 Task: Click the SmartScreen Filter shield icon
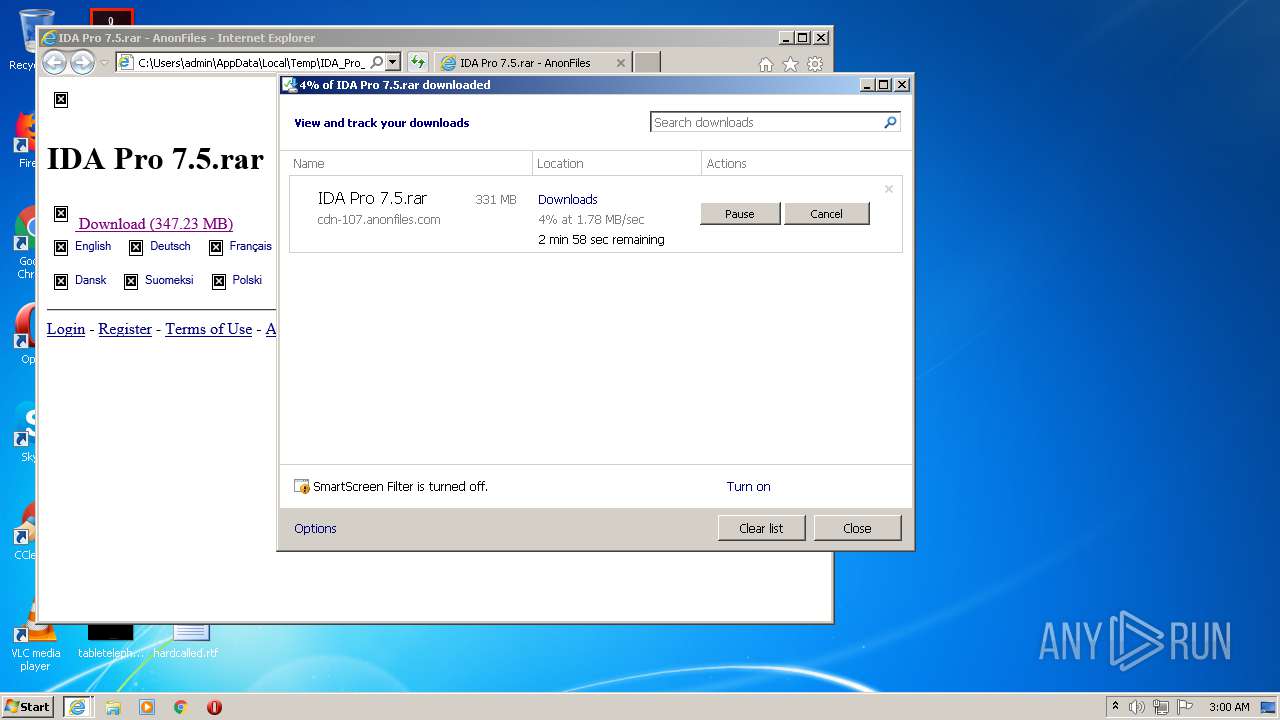click(302, 486)
